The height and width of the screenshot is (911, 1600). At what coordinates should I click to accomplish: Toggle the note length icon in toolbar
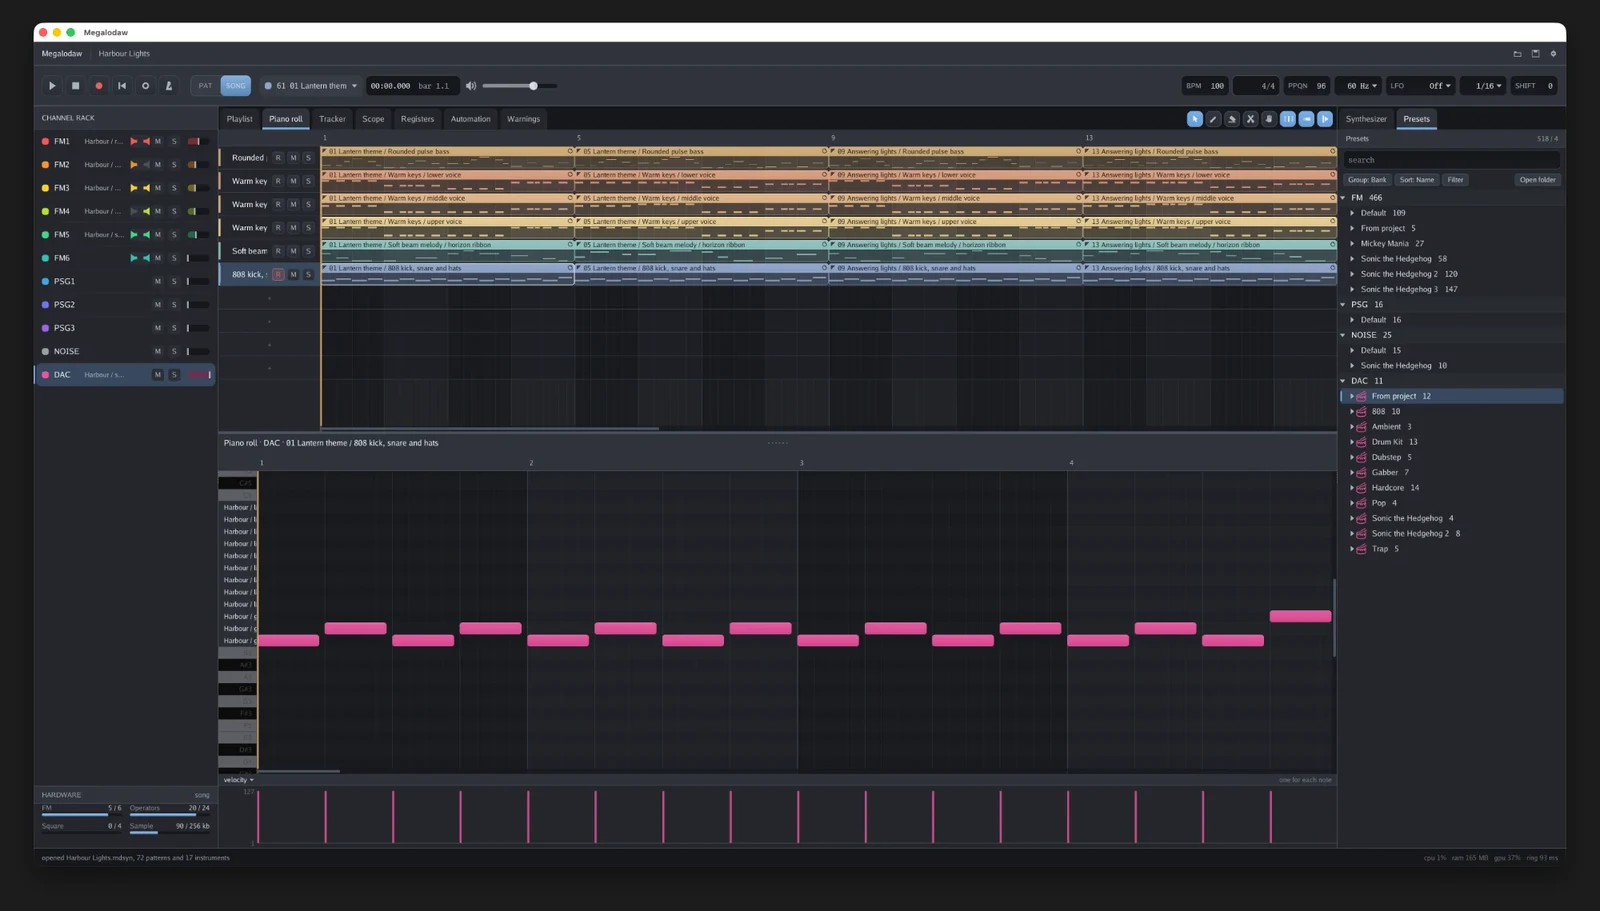1306,119
